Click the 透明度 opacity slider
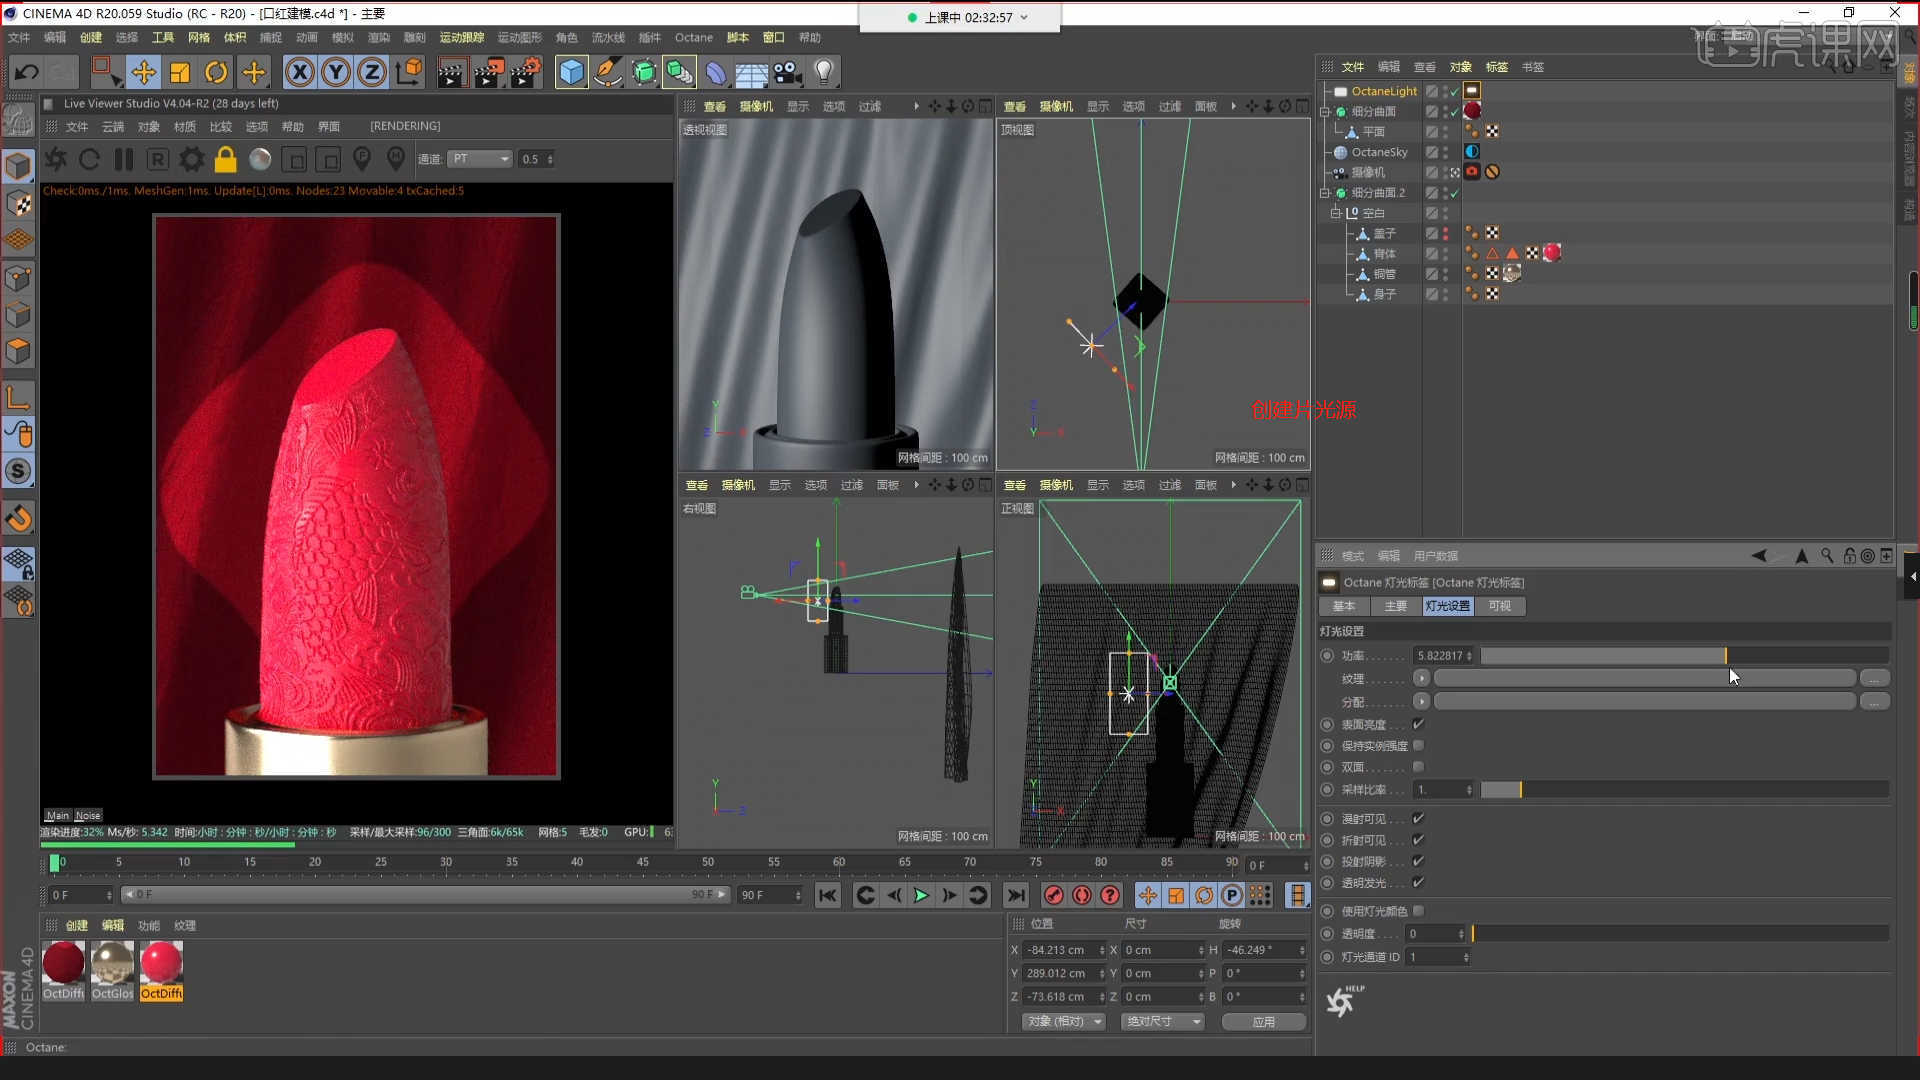The width and height of the screenshot is (1920, 1080). (1680, 934)
